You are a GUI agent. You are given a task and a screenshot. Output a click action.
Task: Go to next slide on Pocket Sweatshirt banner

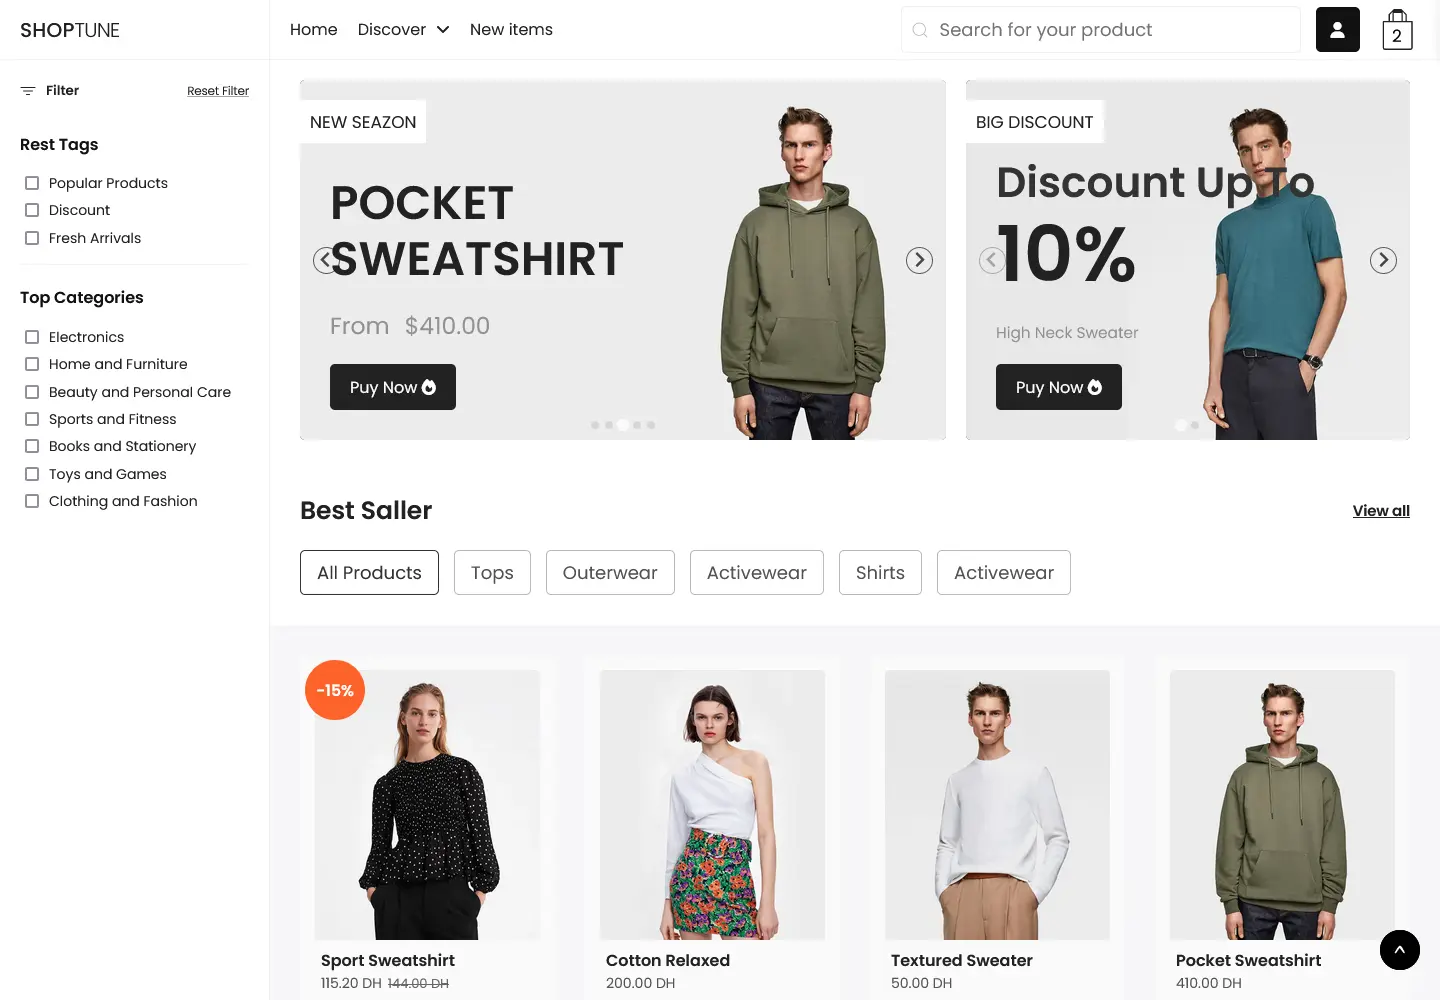[919, 260]
